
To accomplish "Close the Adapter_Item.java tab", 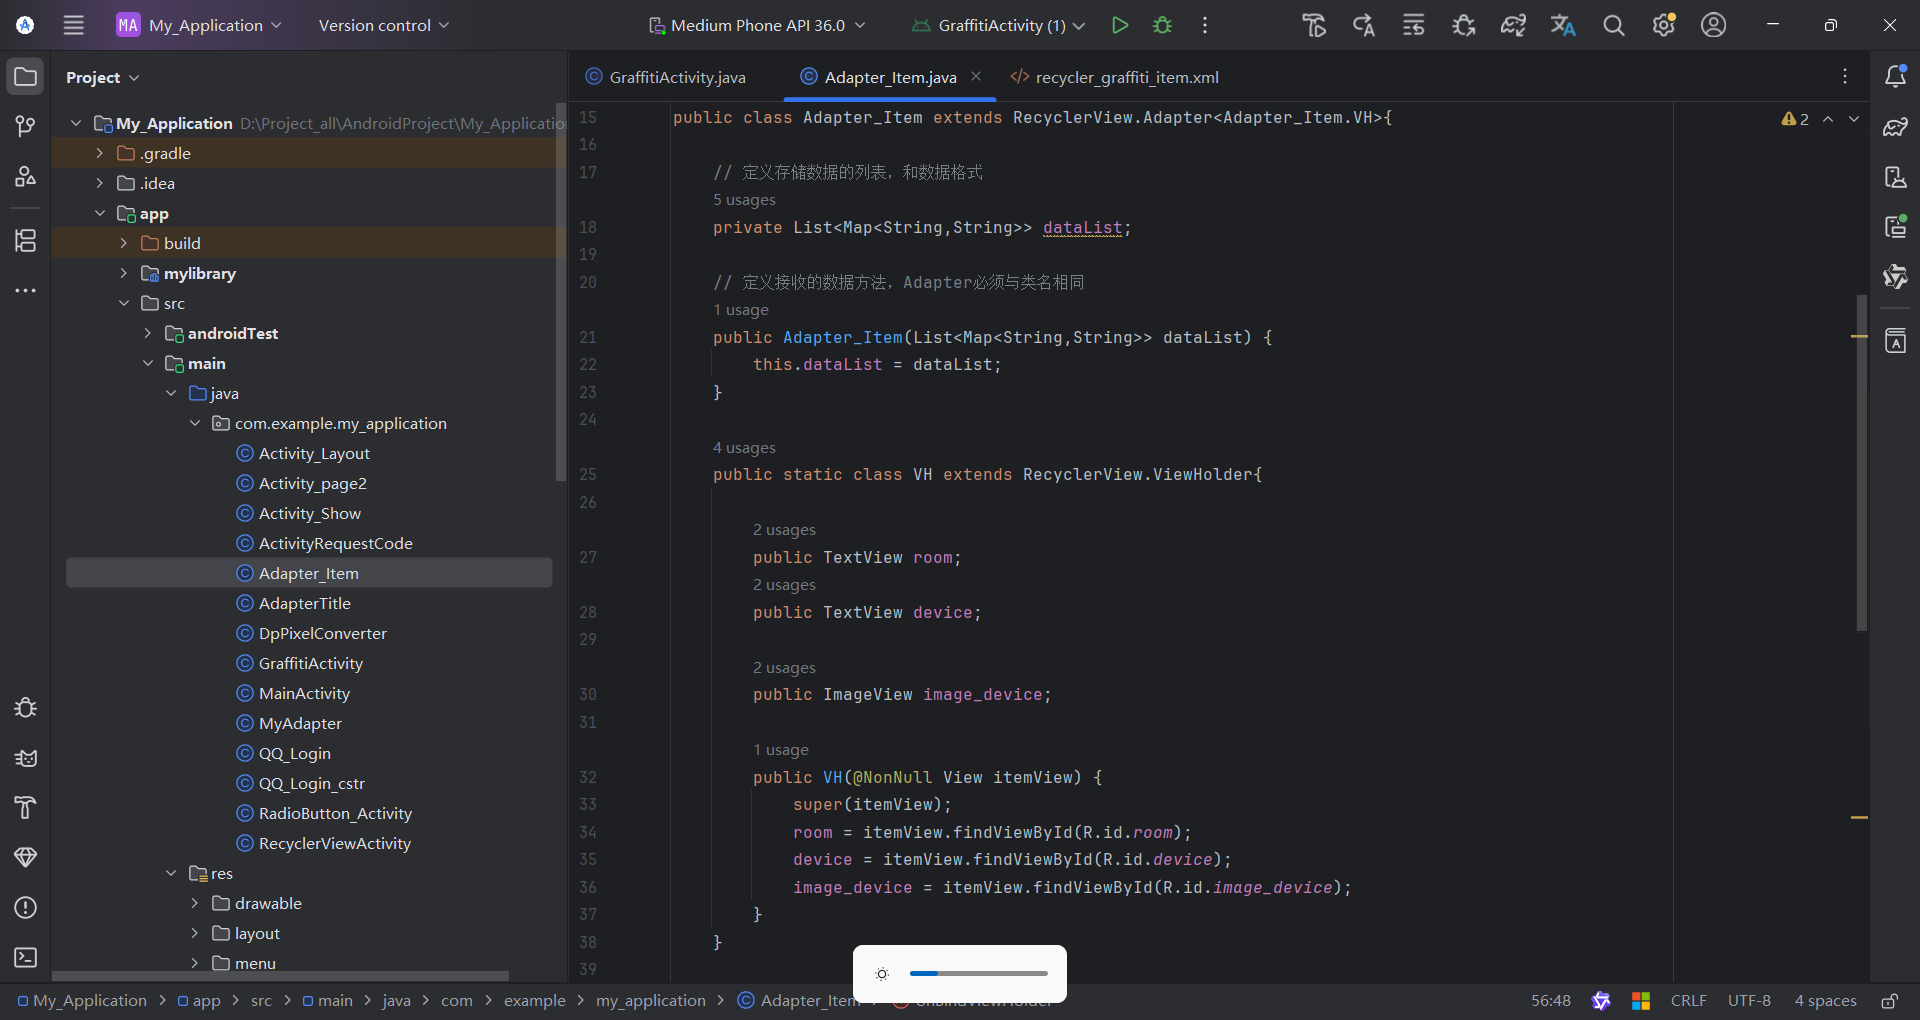I will tap(976, 76).
